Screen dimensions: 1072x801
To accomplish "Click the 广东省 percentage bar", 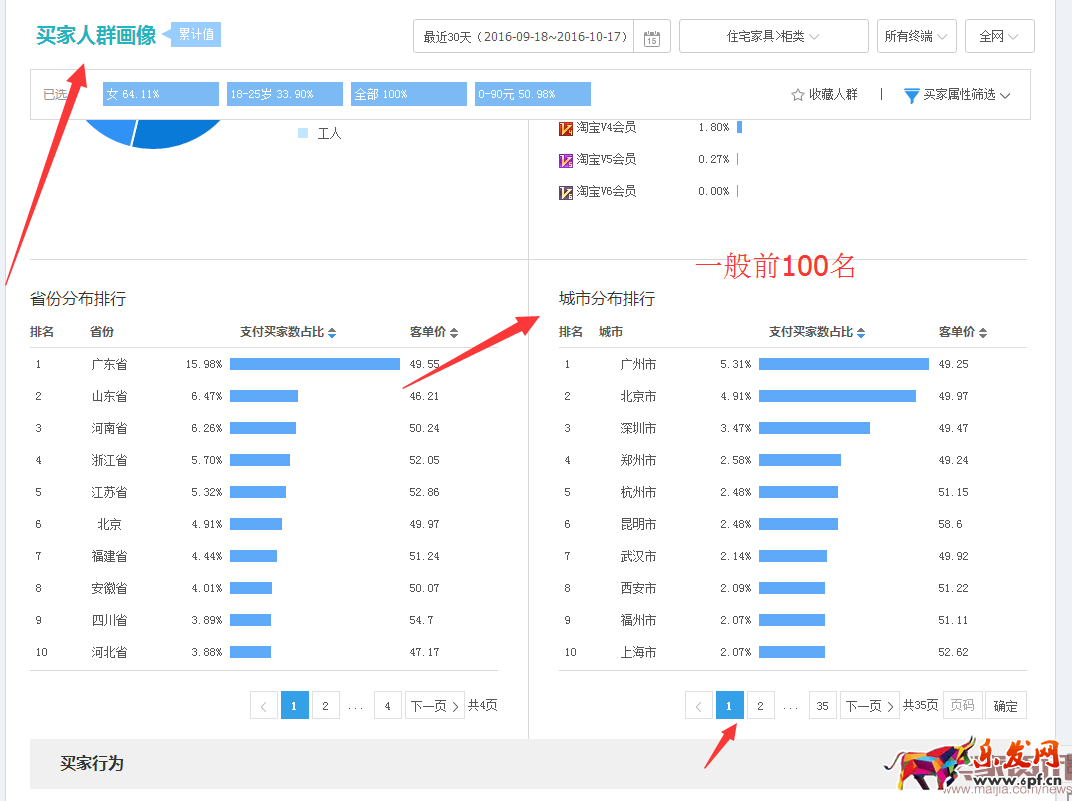I will (x=314, y=364).
